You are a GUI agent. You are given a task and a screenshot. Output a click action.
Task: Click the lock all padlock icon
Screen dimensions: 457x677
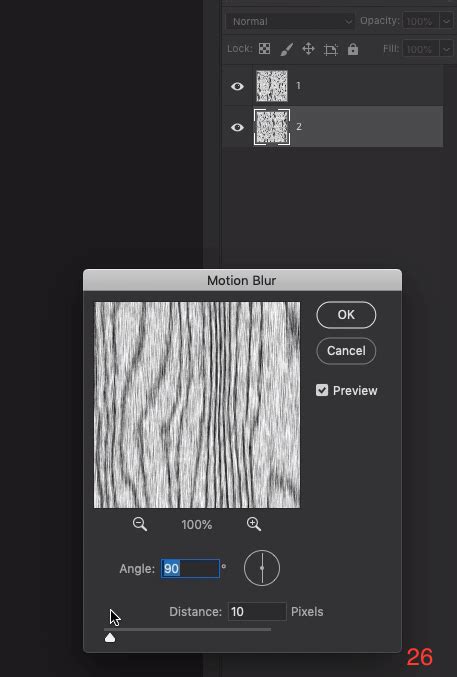353,49
